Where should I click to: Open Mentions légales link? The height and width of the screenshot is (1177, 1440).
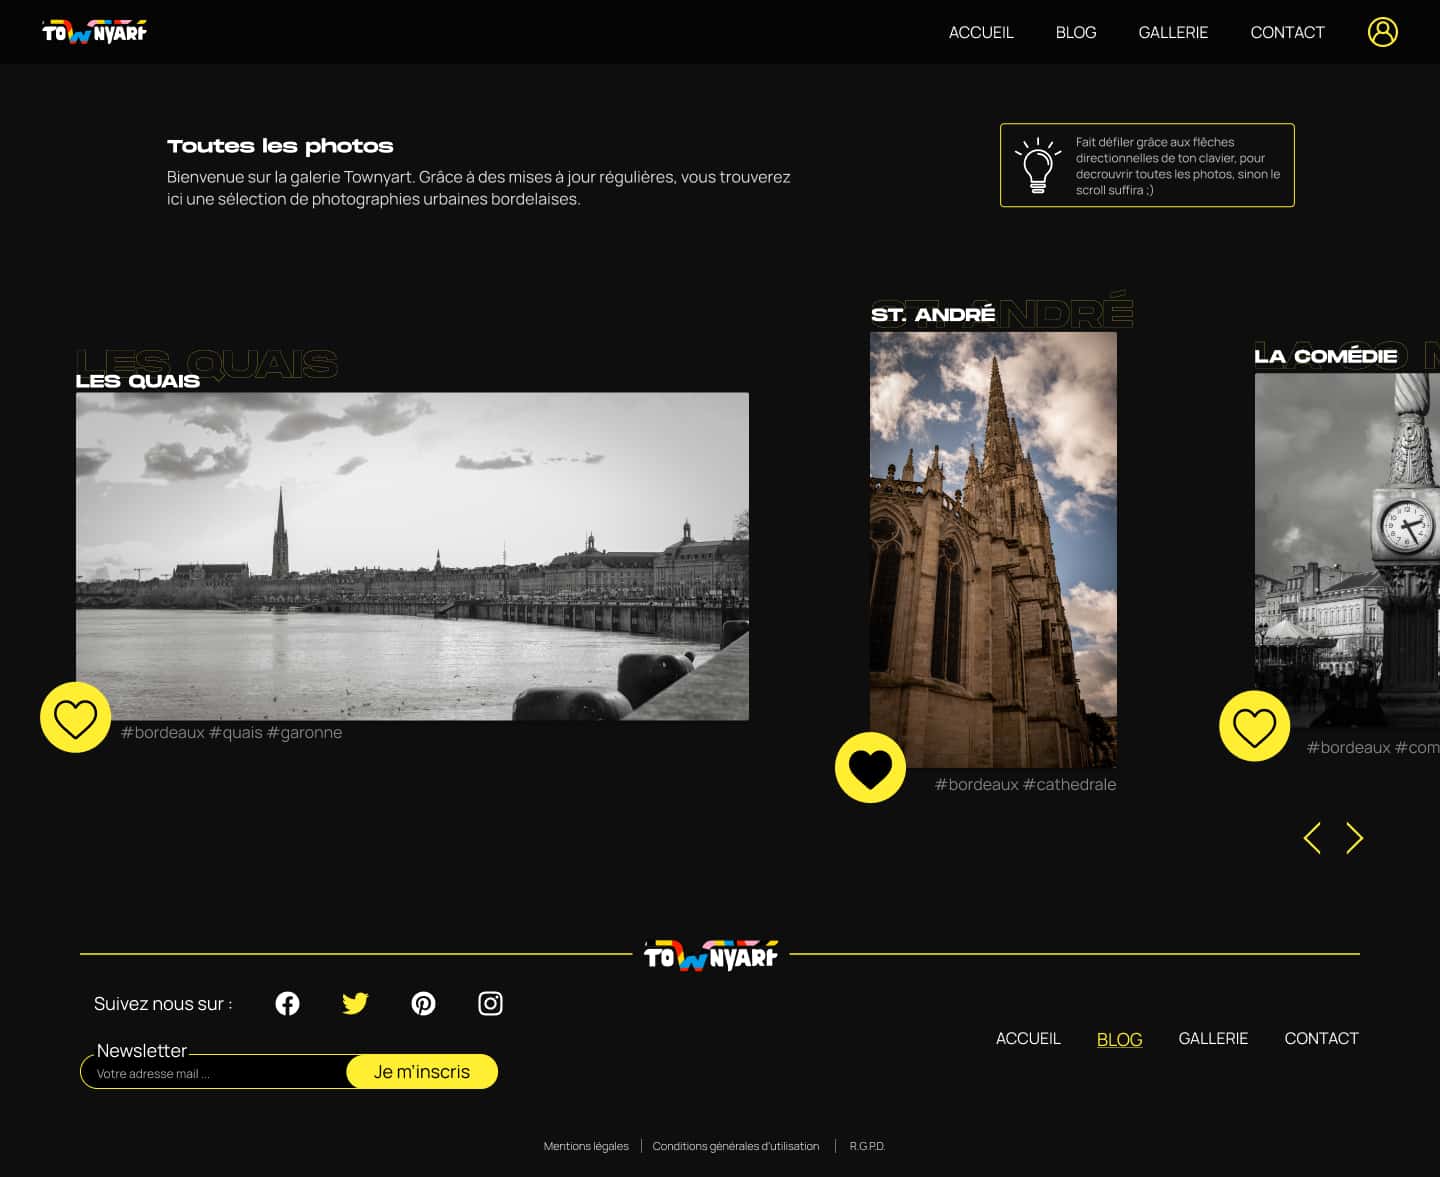pyautogui.click(x=586, y=1146)
